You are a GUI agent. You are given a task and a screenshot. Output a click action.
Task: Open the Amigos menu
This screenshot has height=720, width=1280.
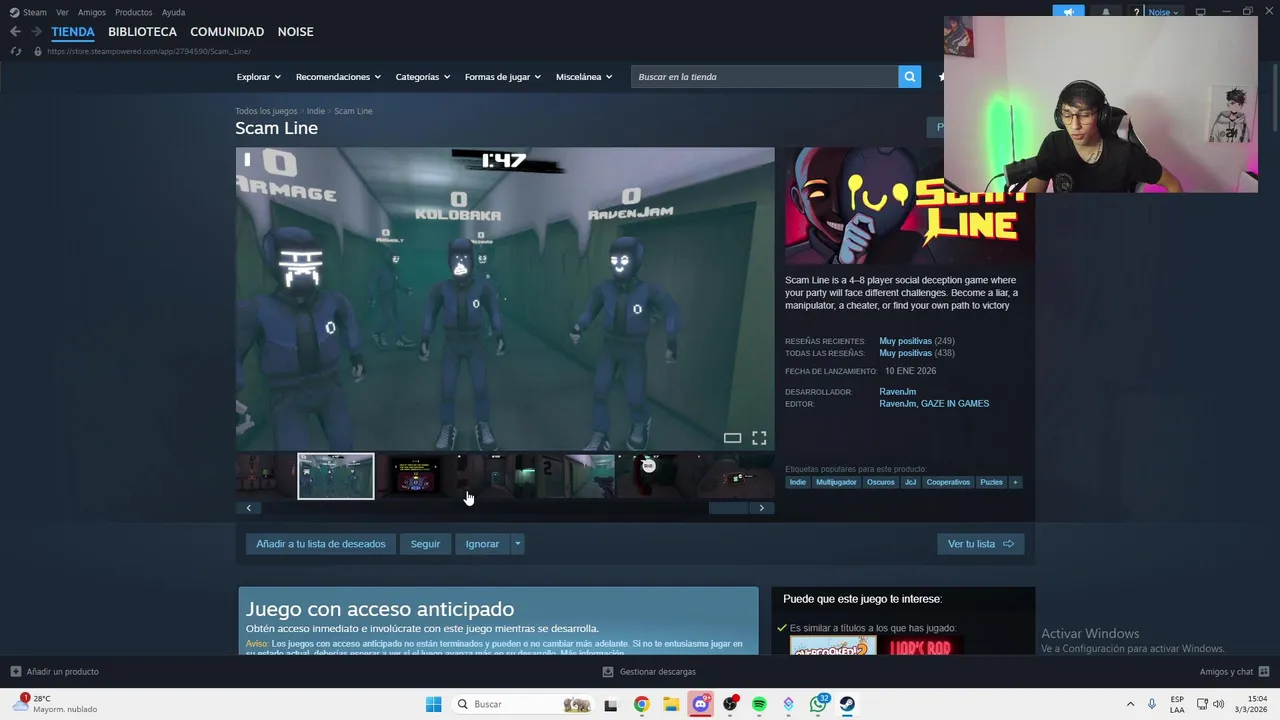pos(92,12)
